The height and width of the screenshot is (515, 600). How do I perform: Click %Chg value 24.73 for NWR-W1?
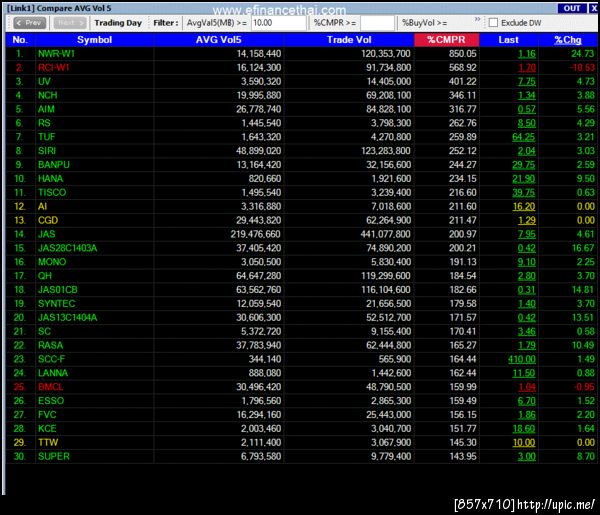pos(583,54)
